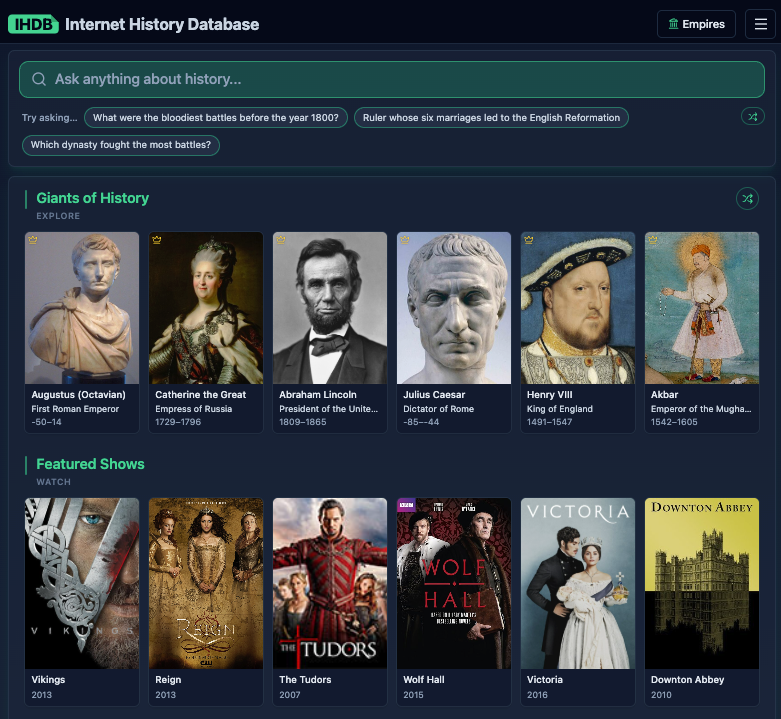Select the Which dynasty fought most battles chip
The height and width of the screenshot is (719, 781).
pos(121,145)
